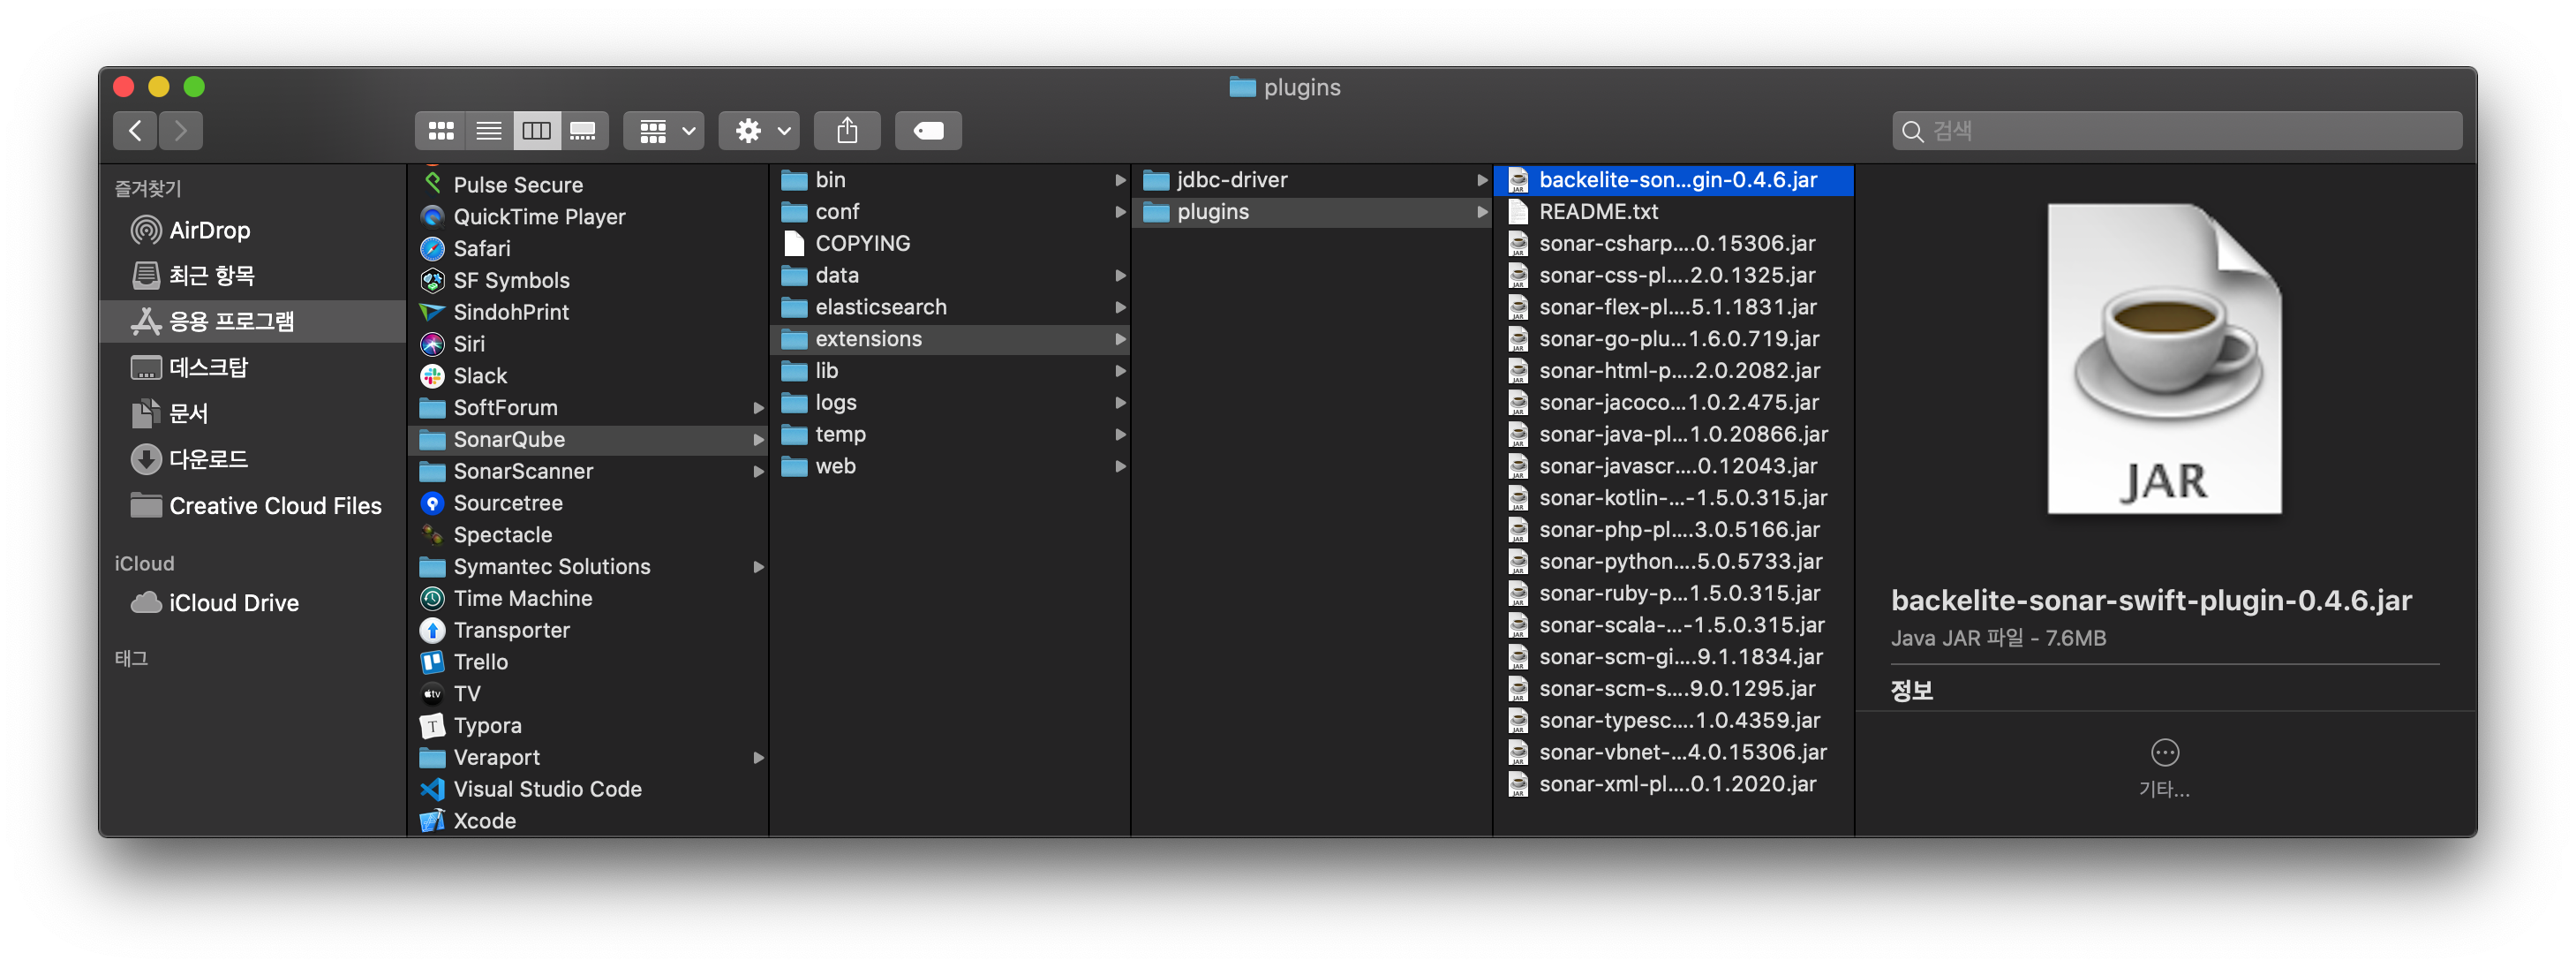Select Creative Cloud Files in sidebar

point(275,506)
